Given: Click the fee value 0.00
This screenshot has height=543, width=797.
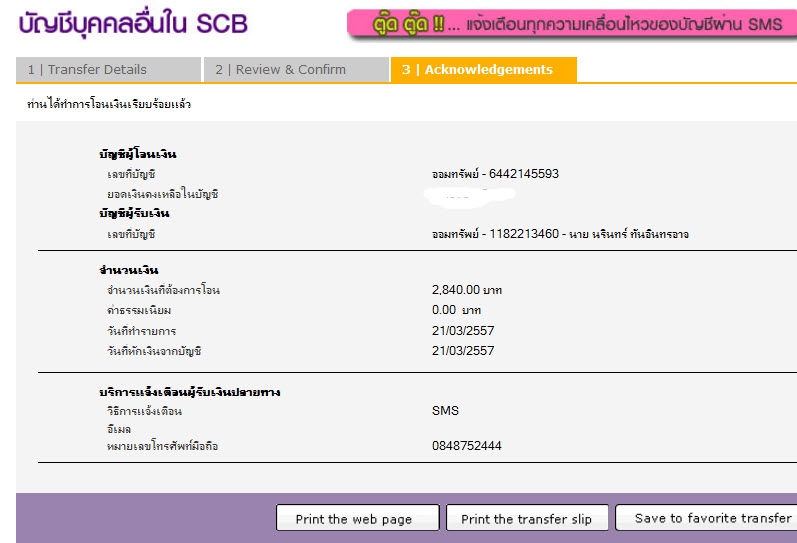Looking at the screenshot, I should [444, 310].
